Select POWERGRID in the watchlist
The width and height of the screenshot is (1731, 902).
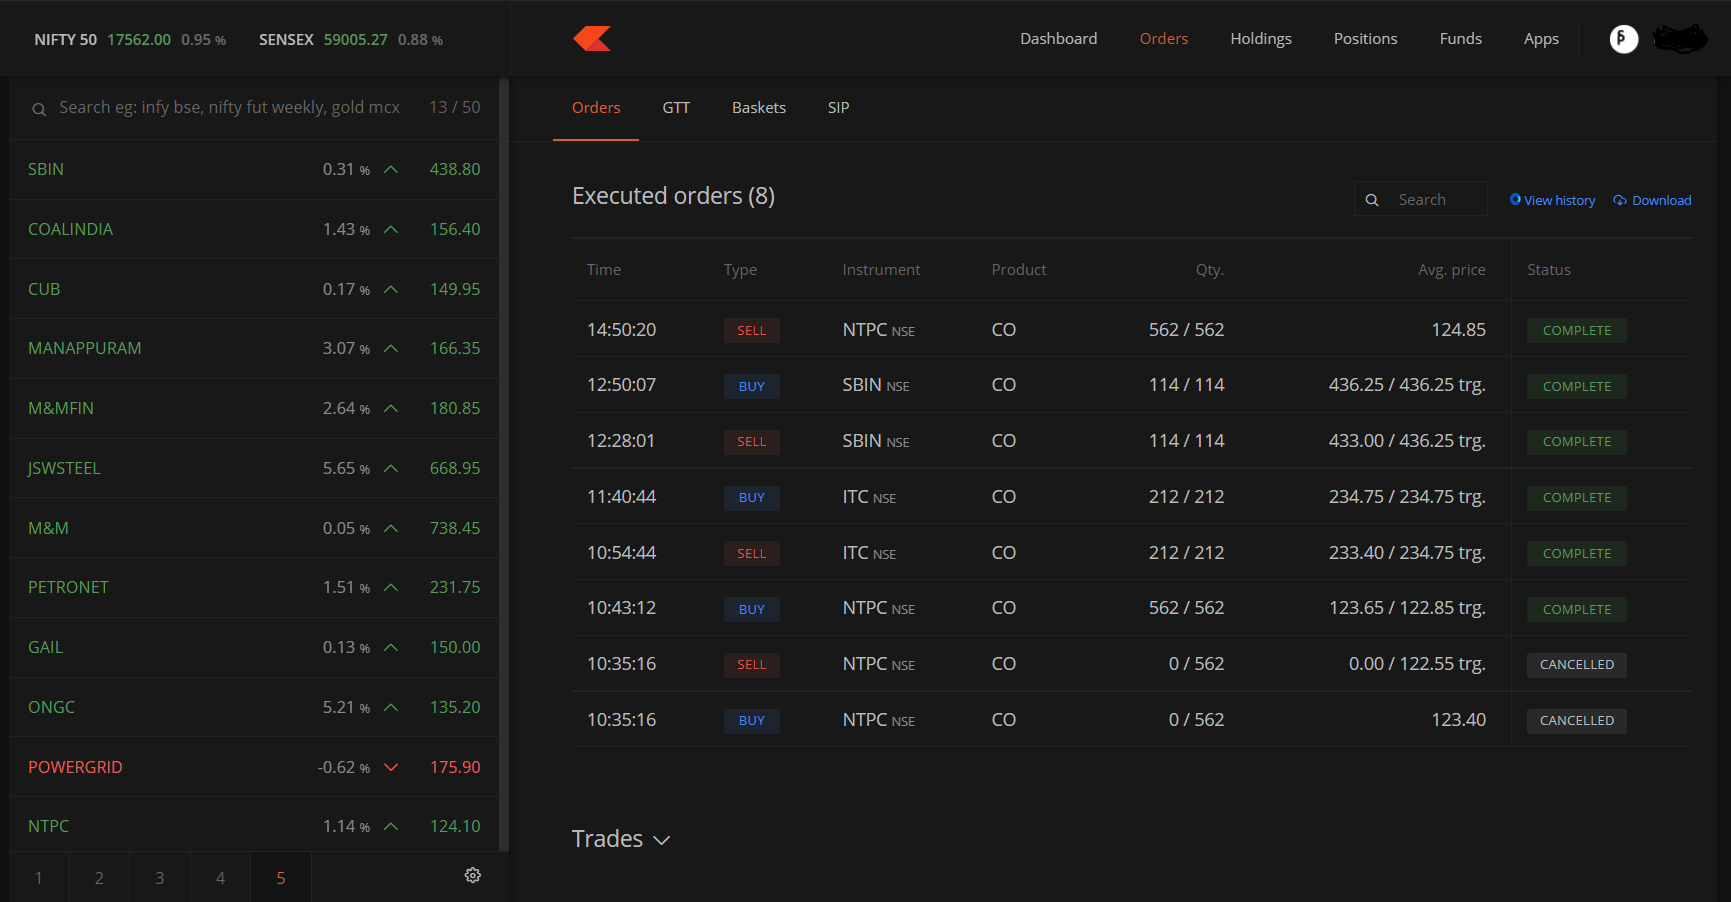point(254,768)
